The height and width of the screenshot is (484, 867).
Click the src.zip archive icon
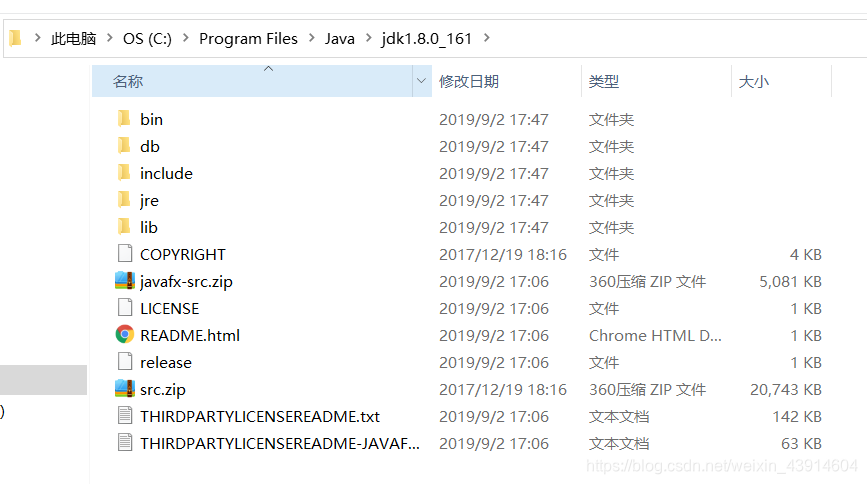coord(124,388)
